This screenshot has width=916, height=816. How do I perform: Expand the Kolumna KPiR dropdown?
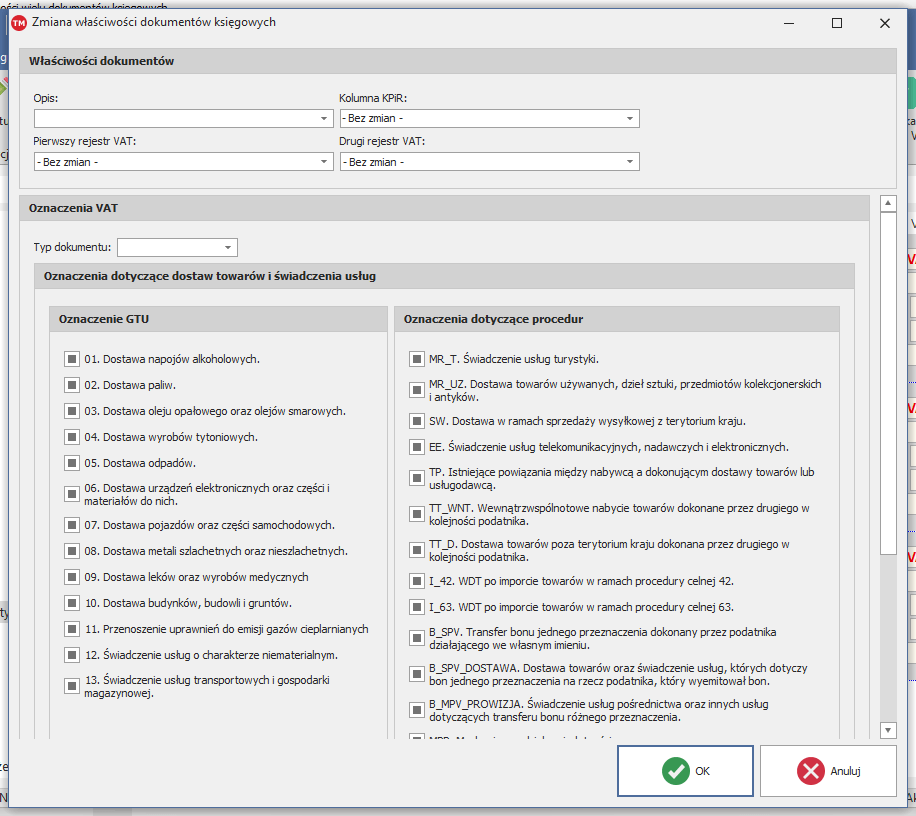pos(630,119)
